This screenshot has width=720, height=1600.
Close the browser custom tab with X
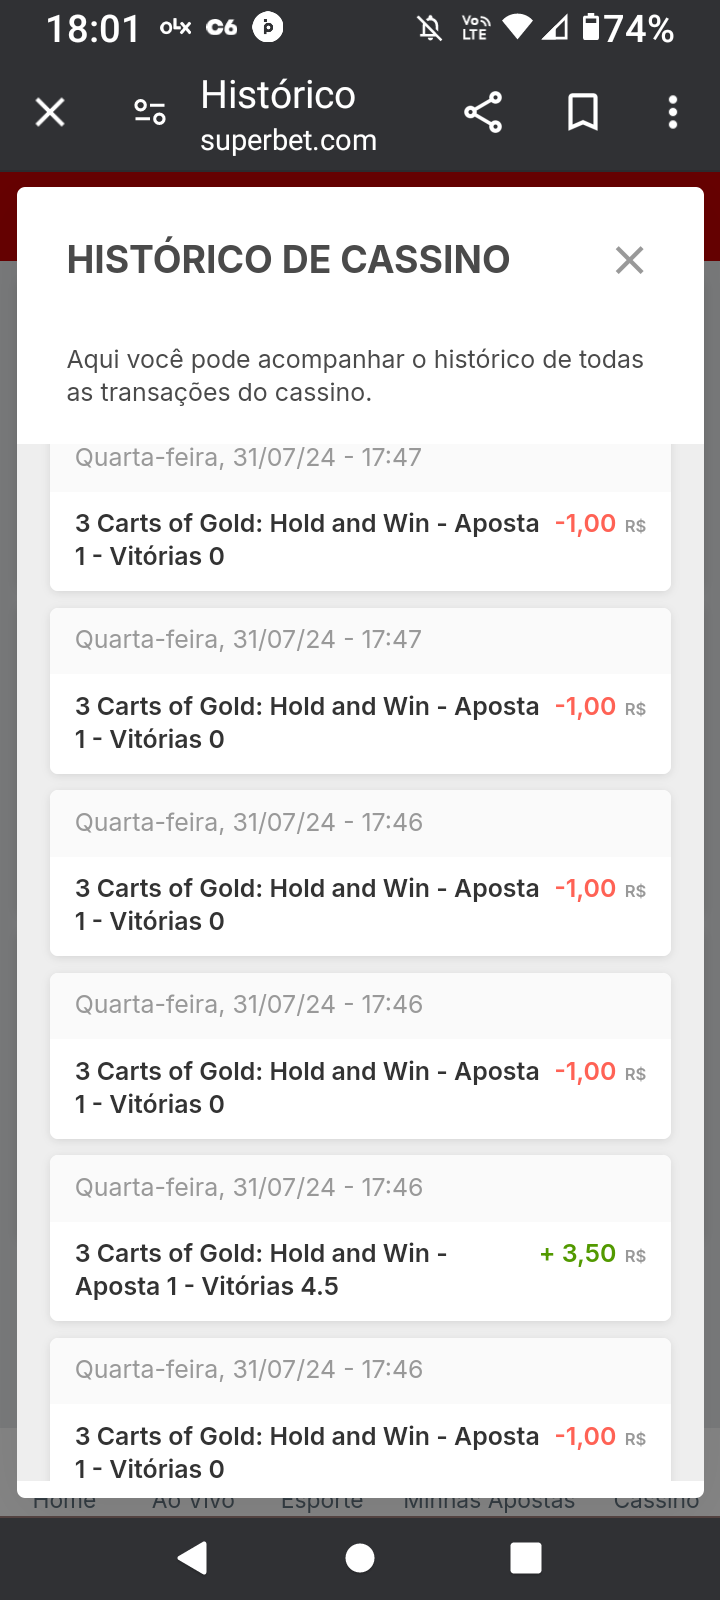pos(50,112)
